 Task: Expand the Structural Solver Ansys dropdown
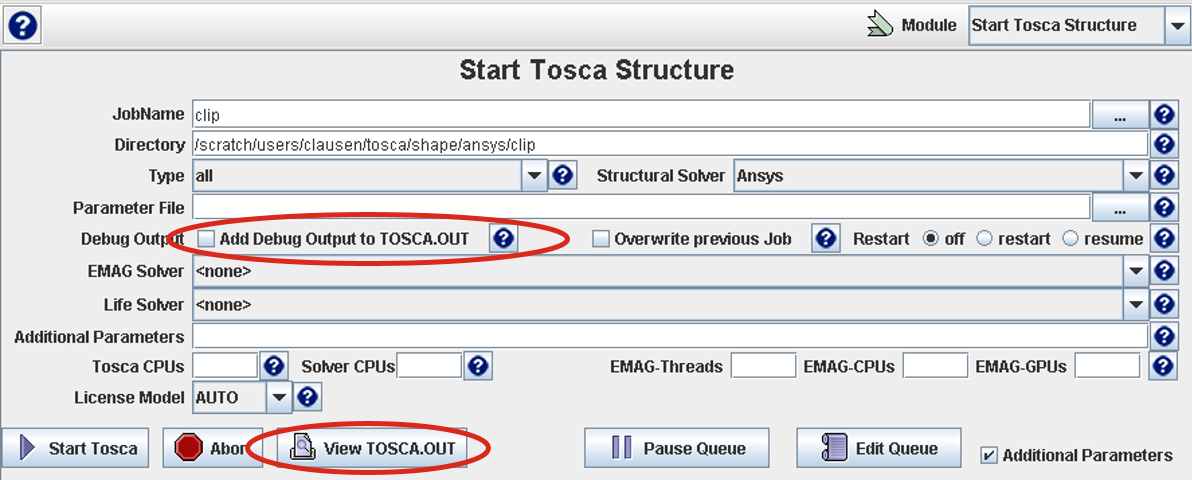click(x=1136, y=176)
